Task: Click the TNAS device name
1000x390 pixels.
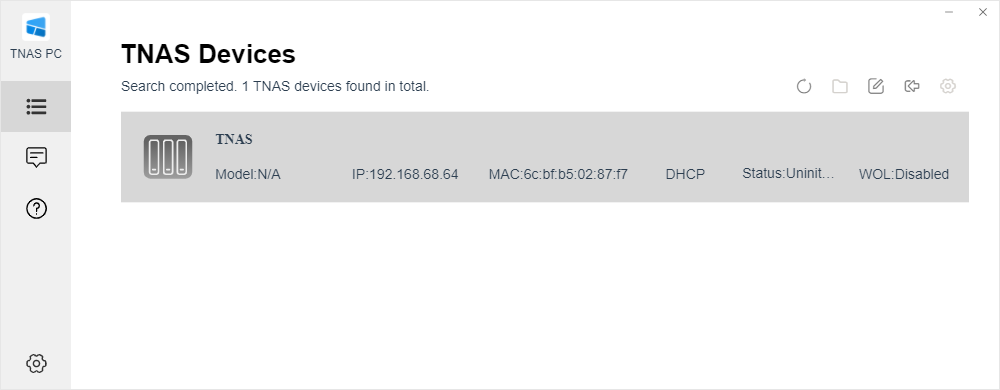Action: (x=234, y=140)
